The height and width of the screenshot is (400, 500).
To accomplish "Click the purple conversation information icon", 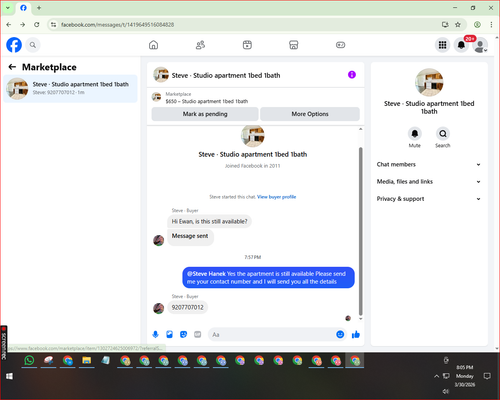I will (352, 75).
